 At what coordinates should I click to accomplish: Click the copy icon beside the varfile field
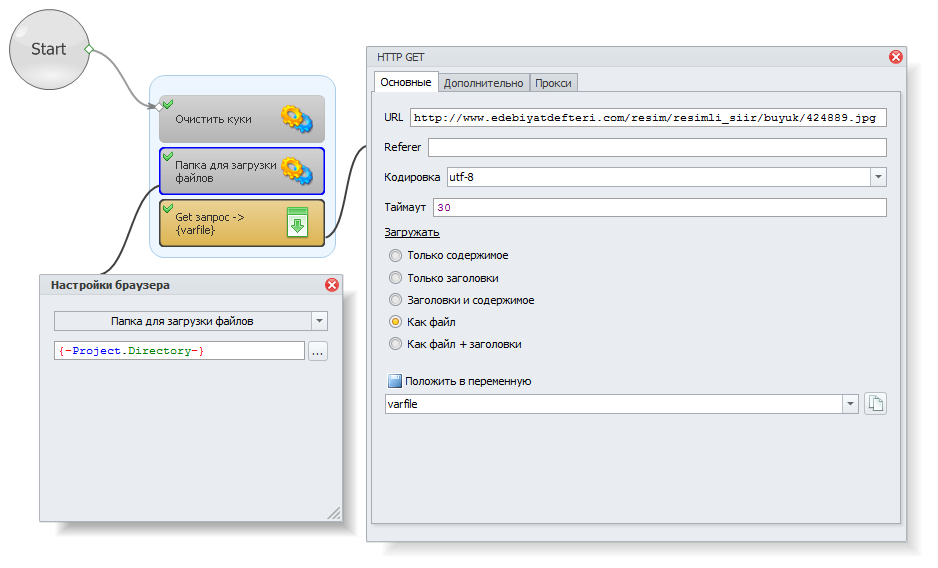875,403
